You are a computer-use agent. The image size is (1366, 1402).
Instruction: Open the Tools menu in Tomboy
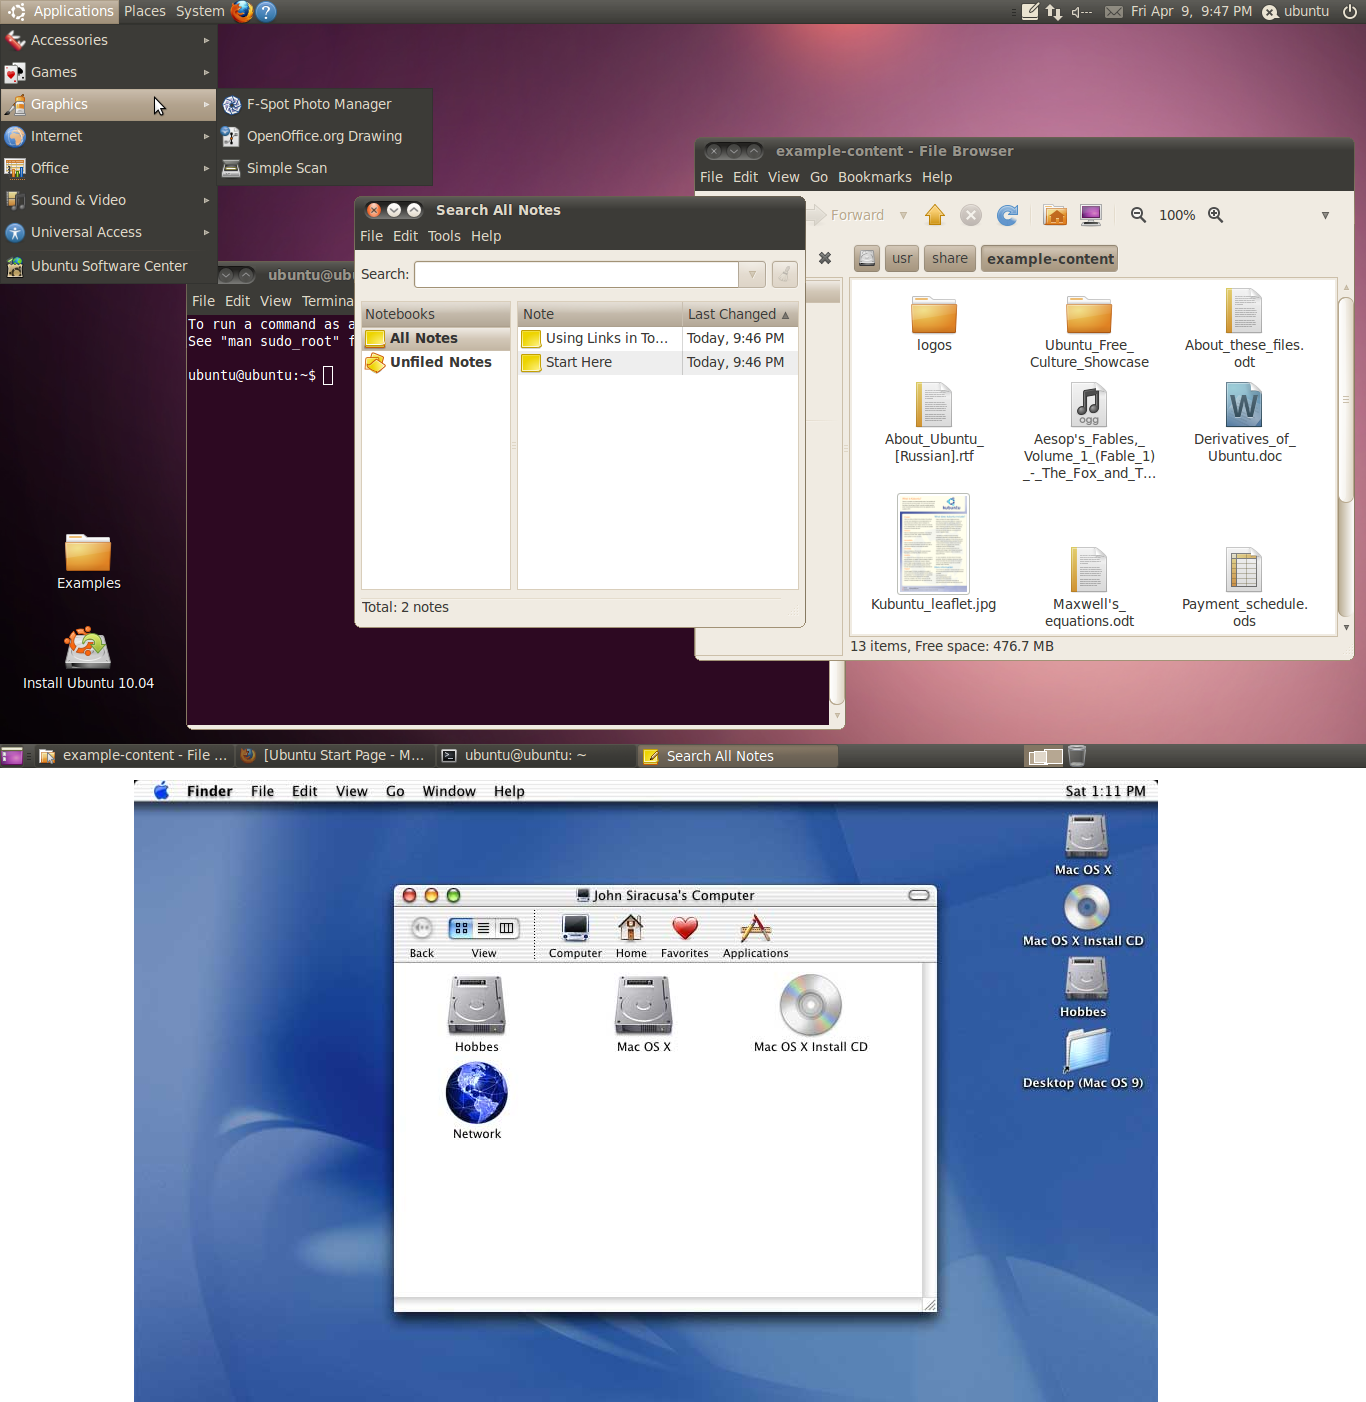(444, 236)
